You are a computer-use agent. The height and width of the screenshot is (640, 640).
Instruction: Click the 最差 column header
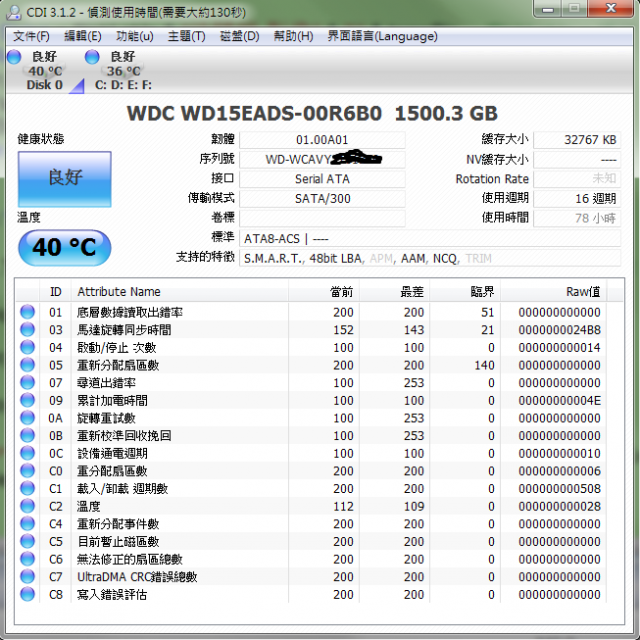(x=394, y=291)
